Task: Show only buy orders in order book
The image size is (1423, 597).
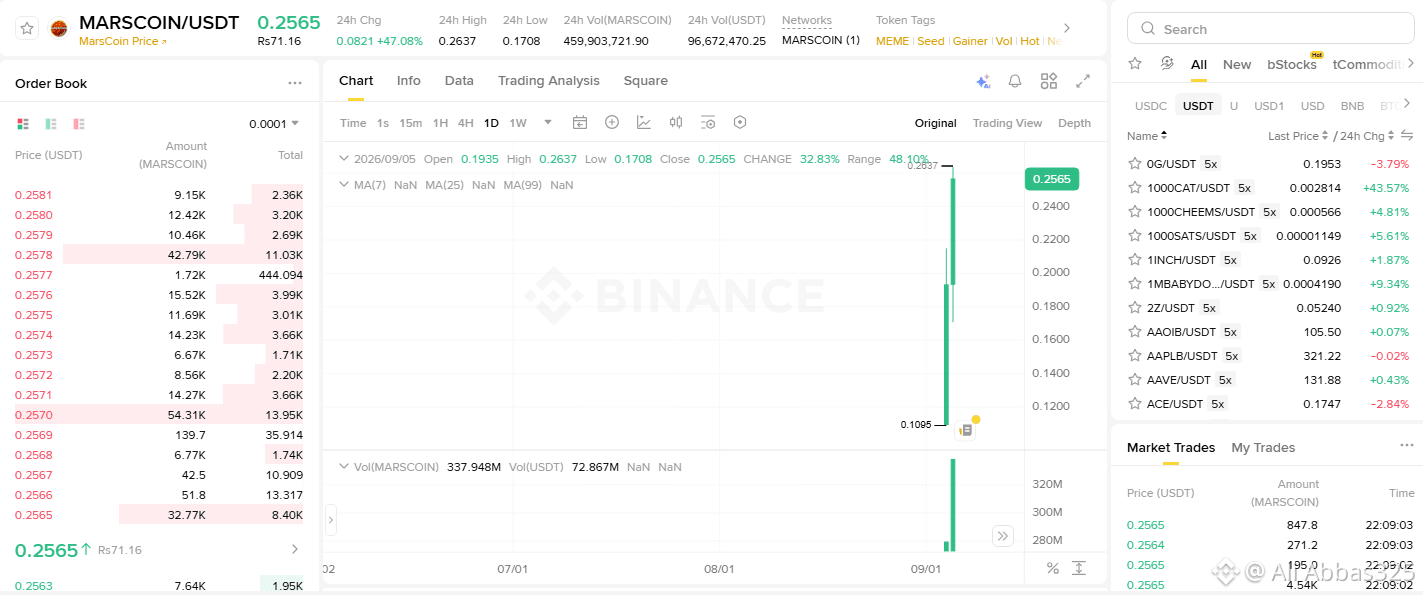Action: tap(51, 124)
